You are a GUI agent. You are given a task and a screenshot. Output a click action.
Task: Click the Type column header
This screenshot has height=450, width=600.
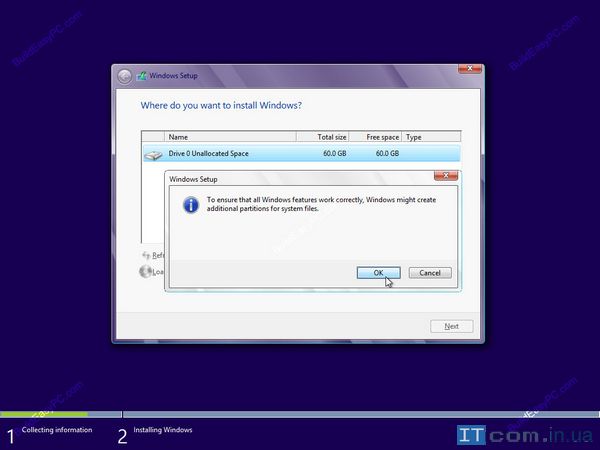pyautogui.click(x=430, y=137)
